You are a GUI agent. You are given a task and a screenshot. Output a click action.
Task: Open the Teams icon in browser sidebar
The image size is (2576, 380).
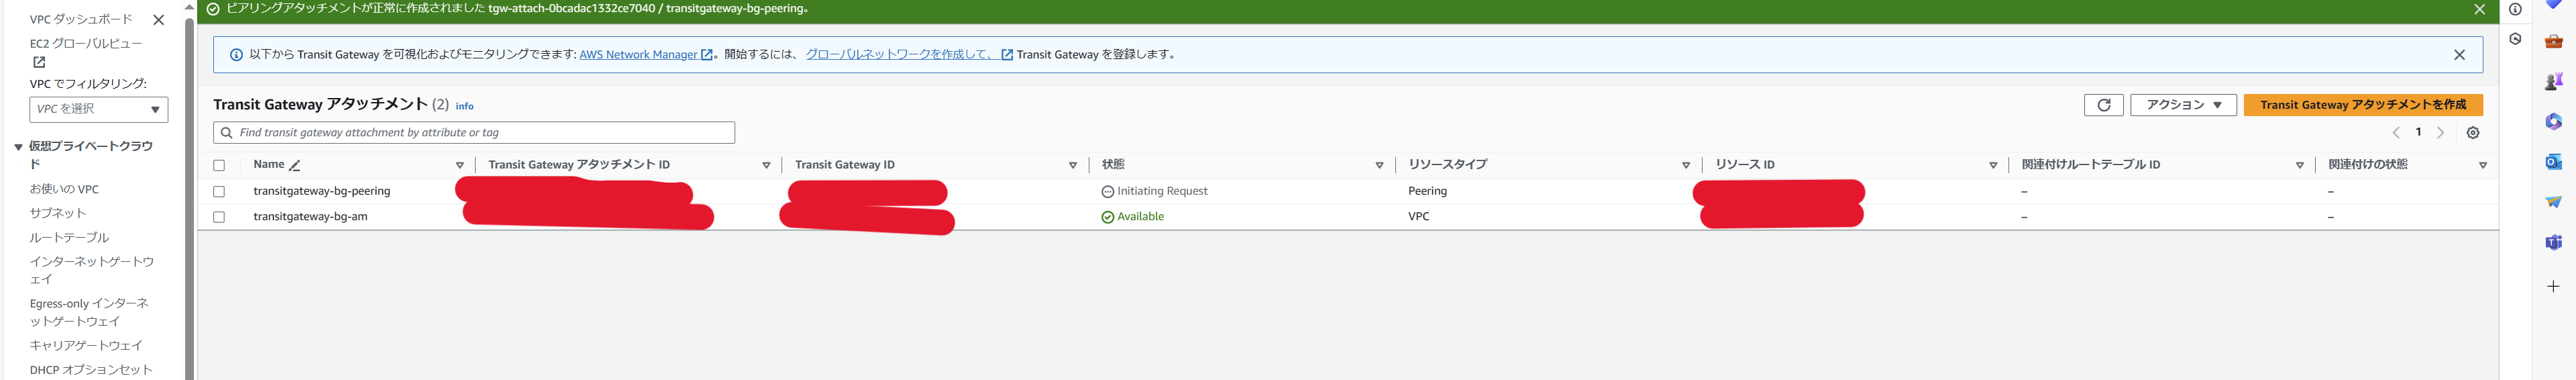[2553, 242]
